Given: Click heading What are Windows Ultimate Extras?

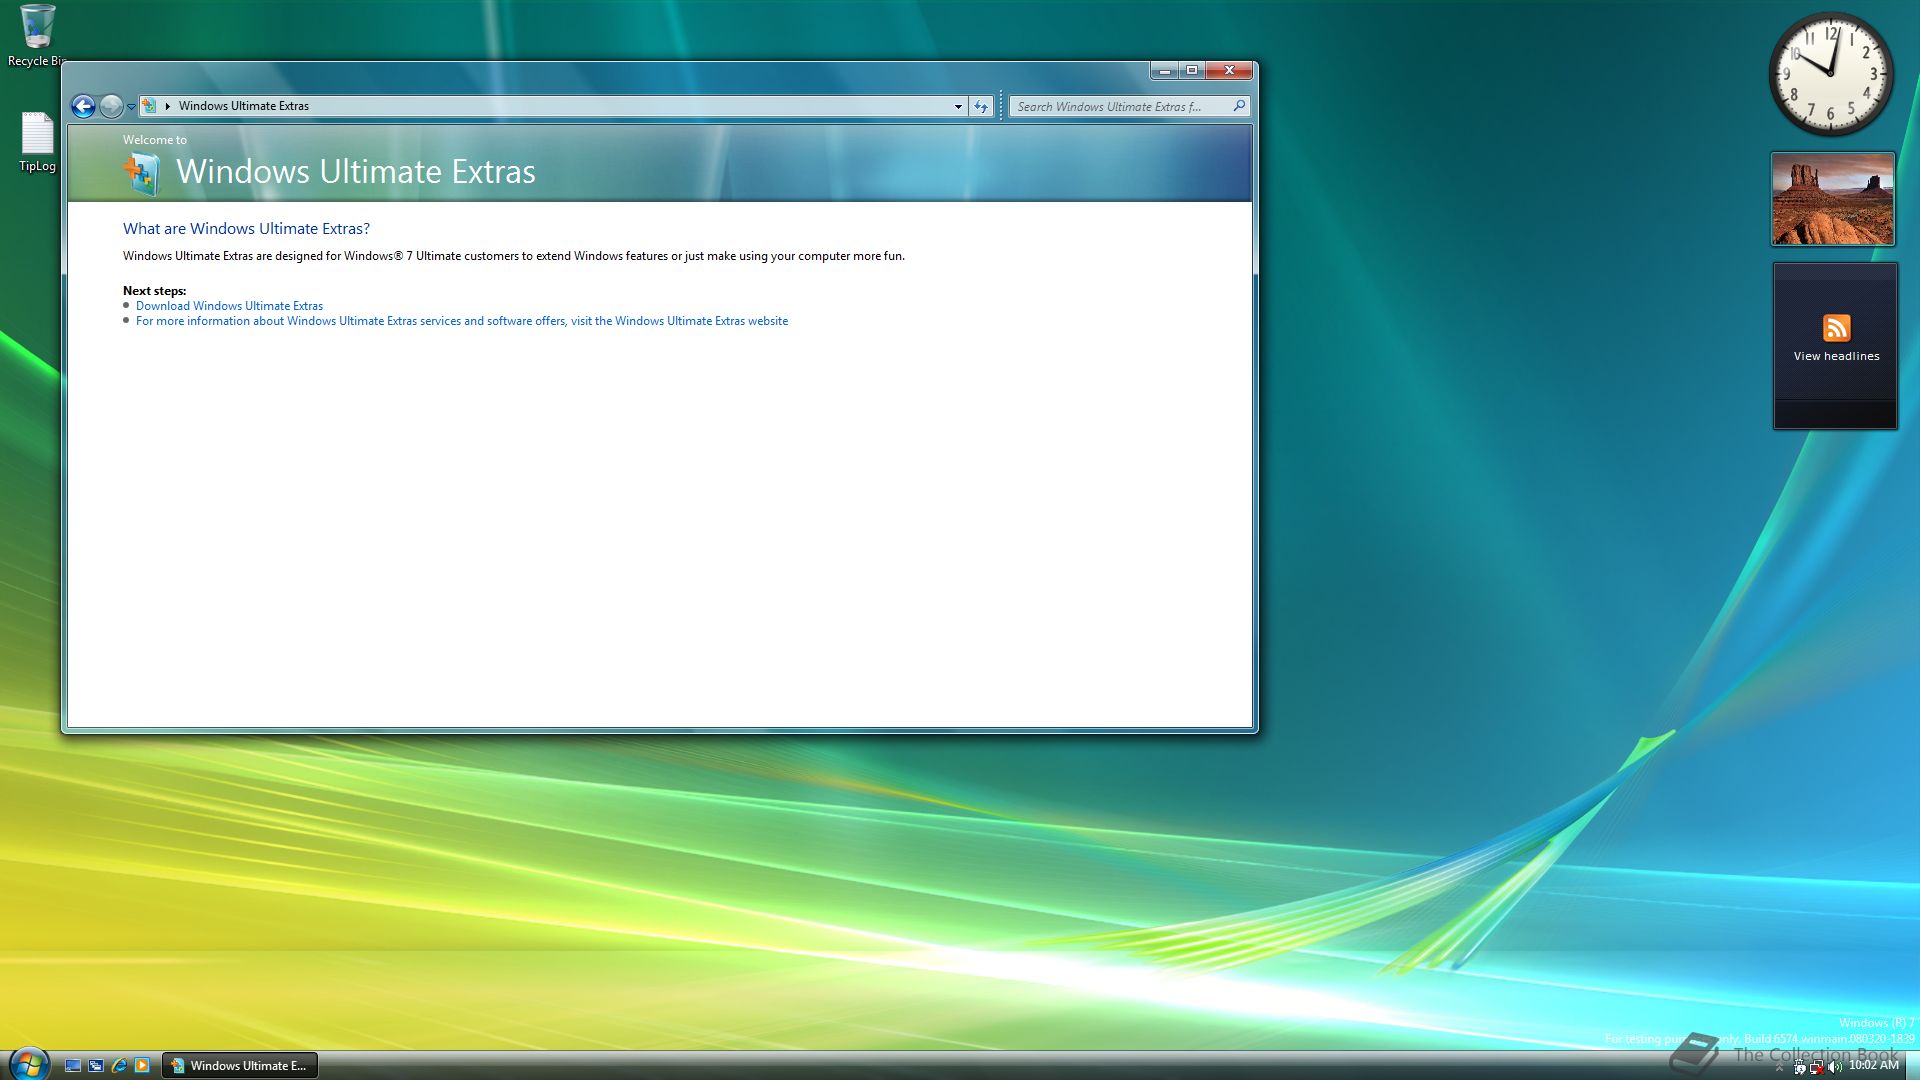Looking at the screenshot, I should 246,229.
